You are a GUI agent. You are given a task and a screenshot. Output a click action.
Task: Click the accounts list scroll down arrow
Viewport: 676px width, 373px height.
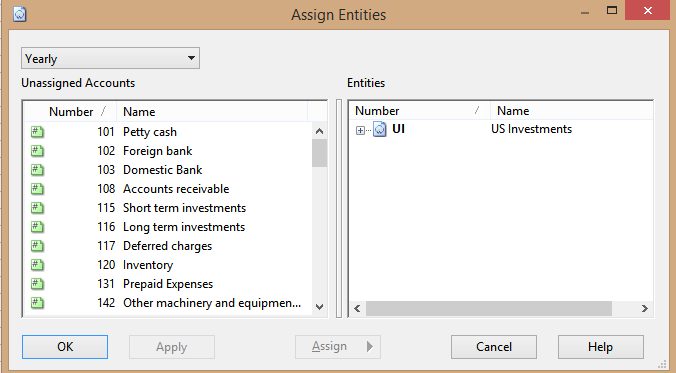(319, 307)
